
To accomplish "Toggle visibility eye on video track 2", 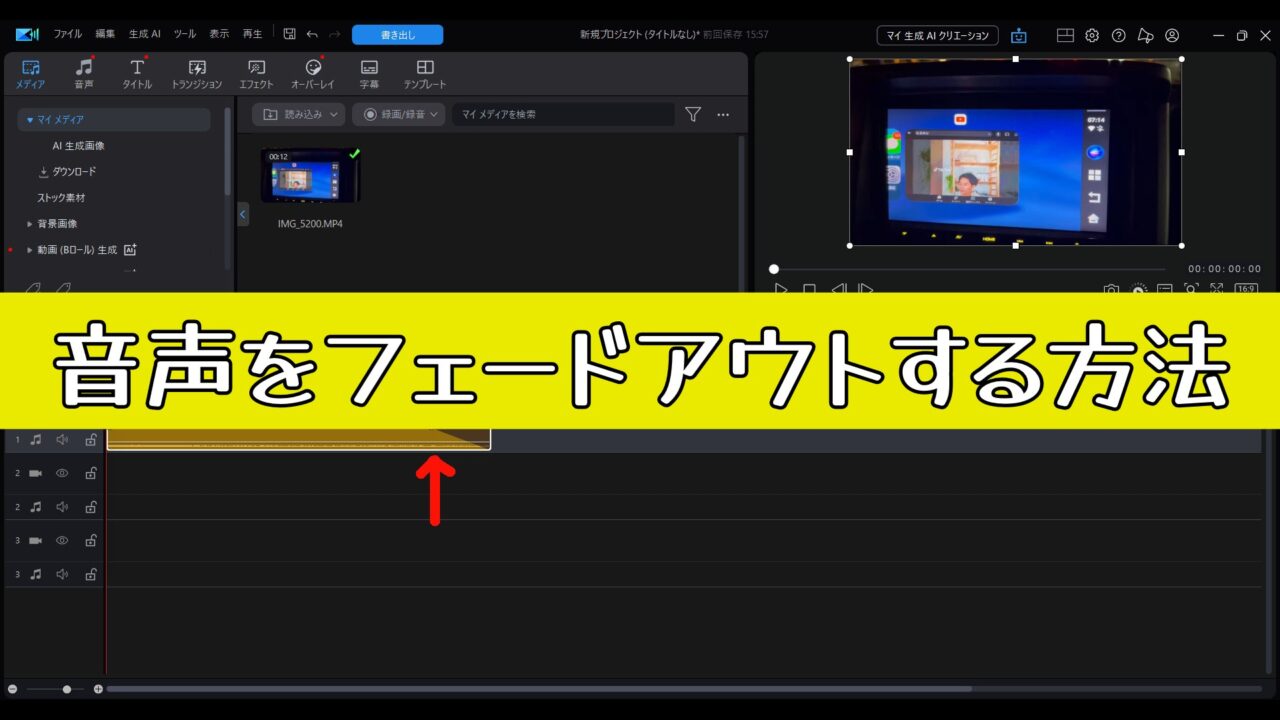I will (x=62, y=473).
